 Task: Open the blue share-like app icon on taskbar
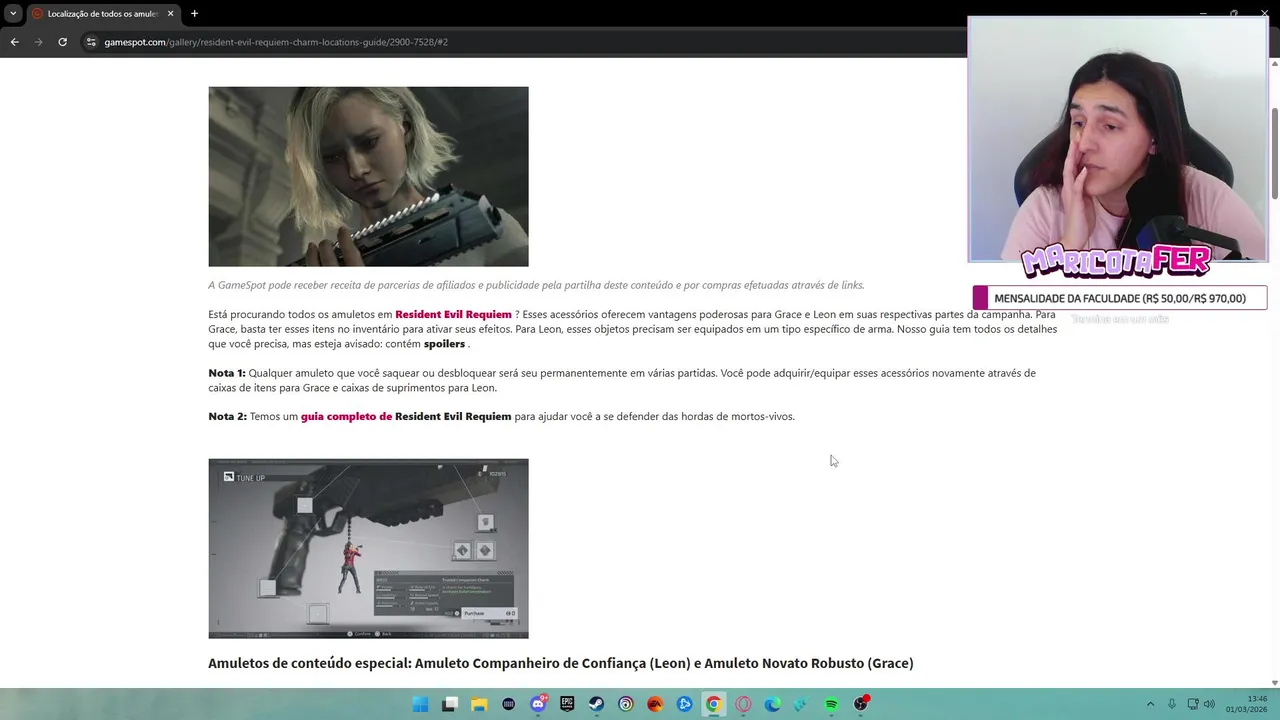pyautogui.click(x=684, y=704)
